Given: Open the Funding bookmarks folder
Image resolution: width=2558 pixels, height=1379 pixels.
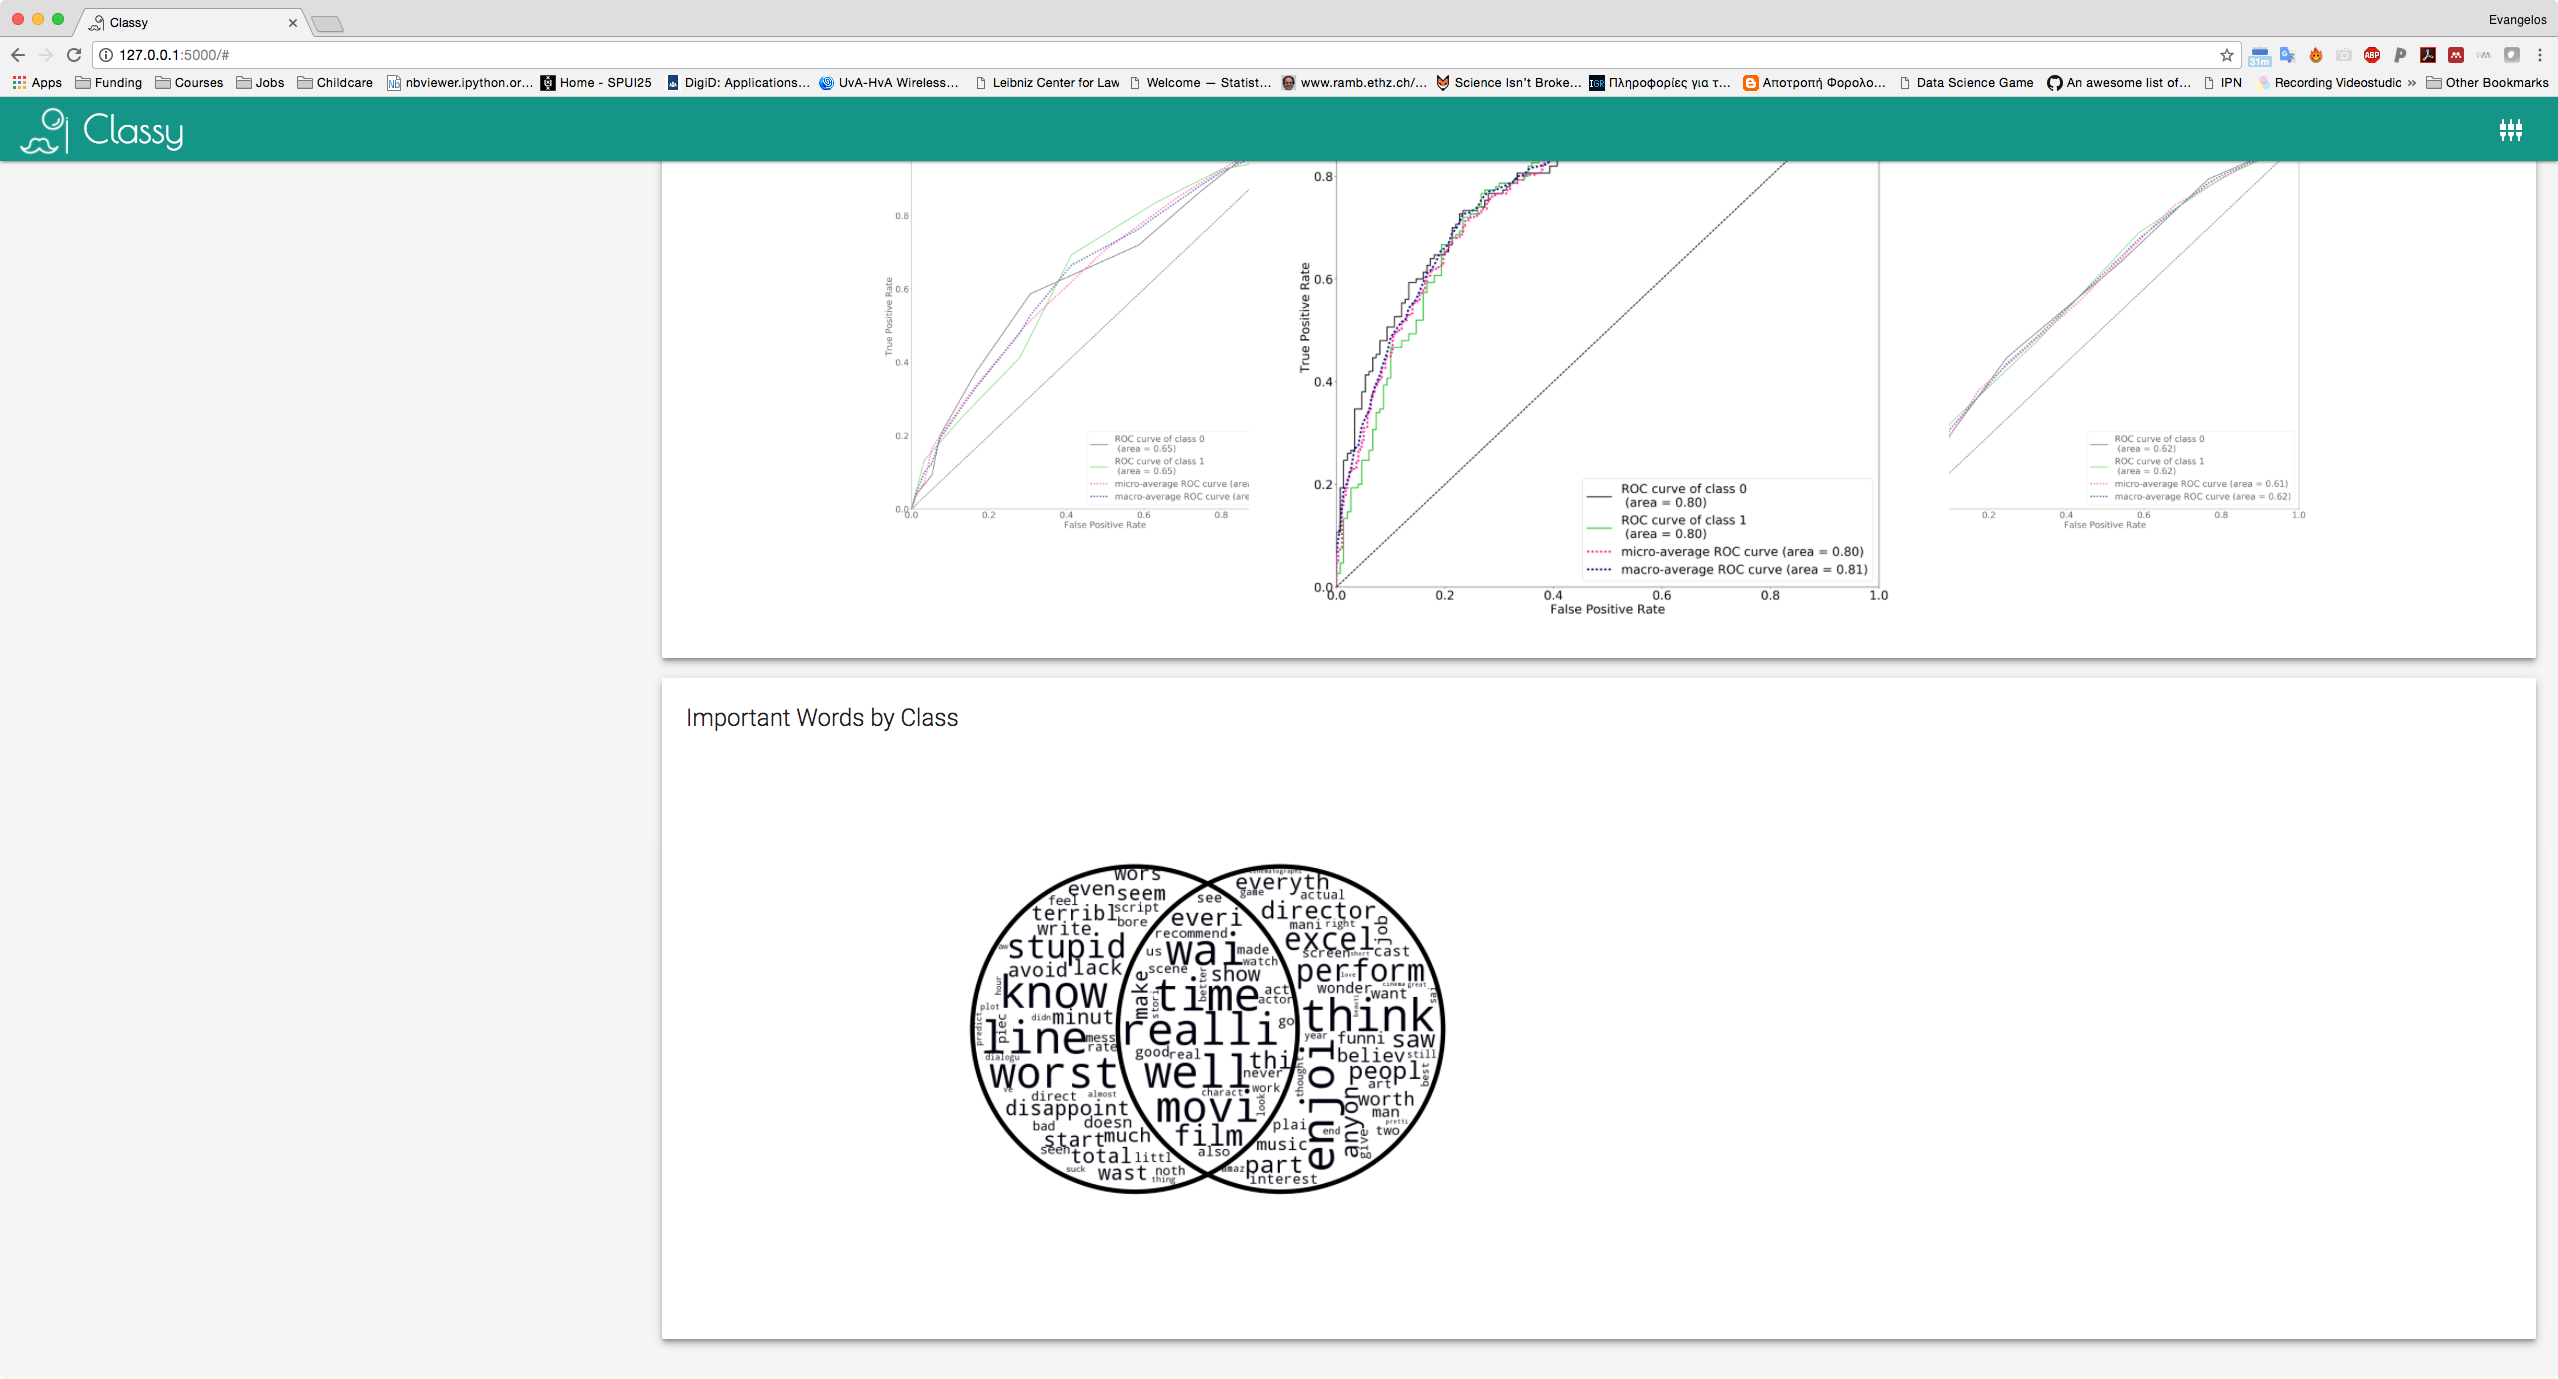Looking at the screenshot, I should 109,83.
